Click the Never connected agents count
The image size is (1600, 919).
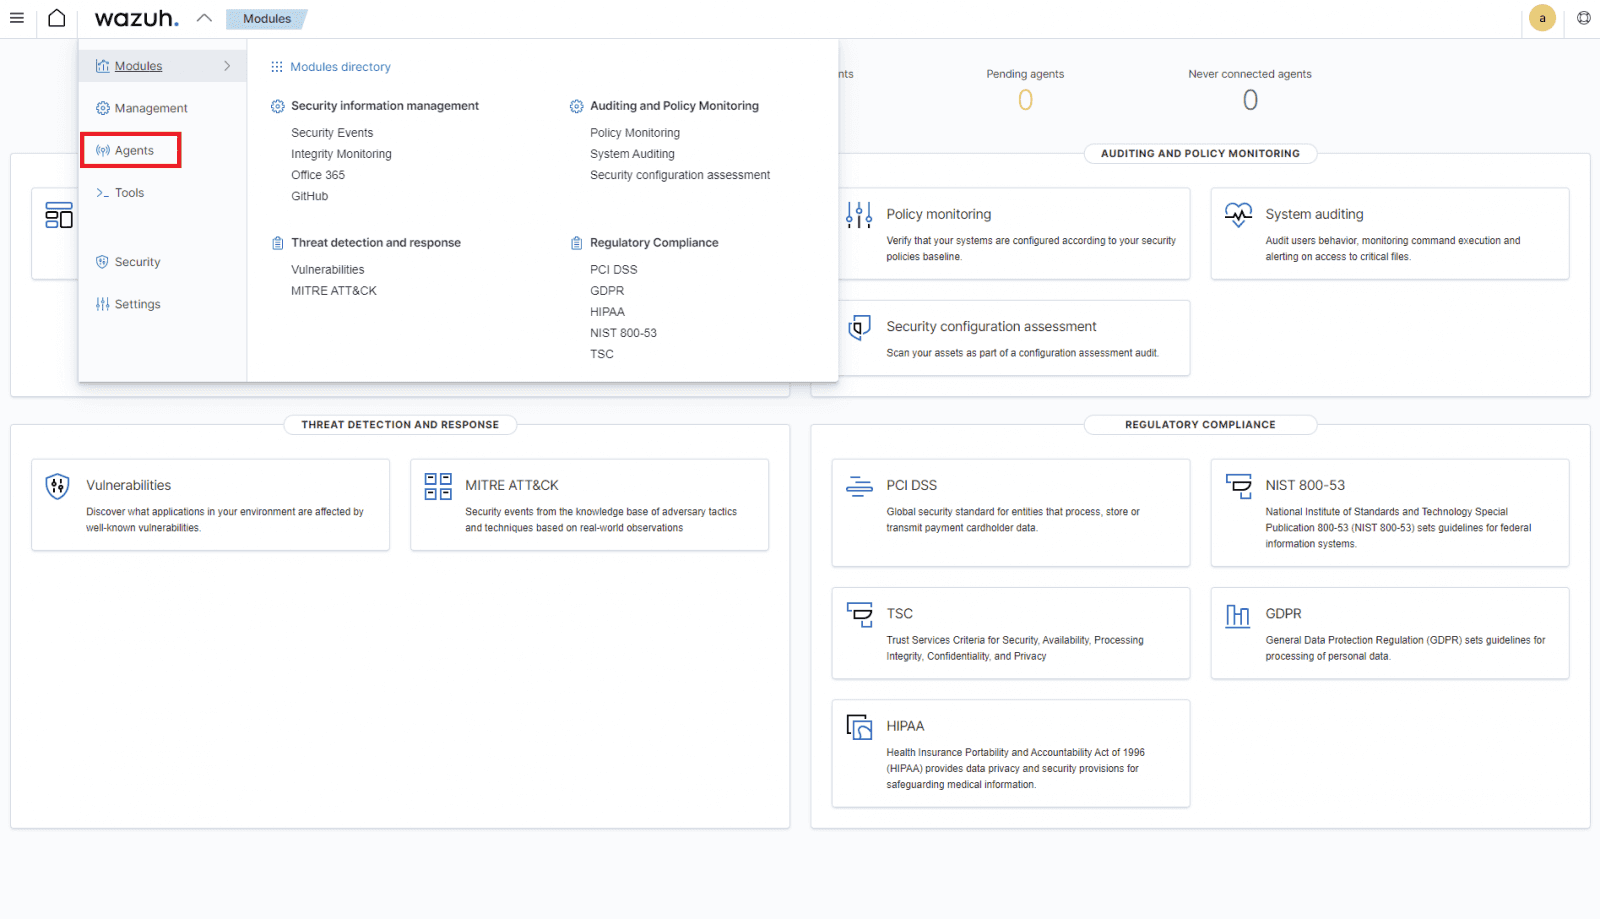click(x=1250, y=100)
